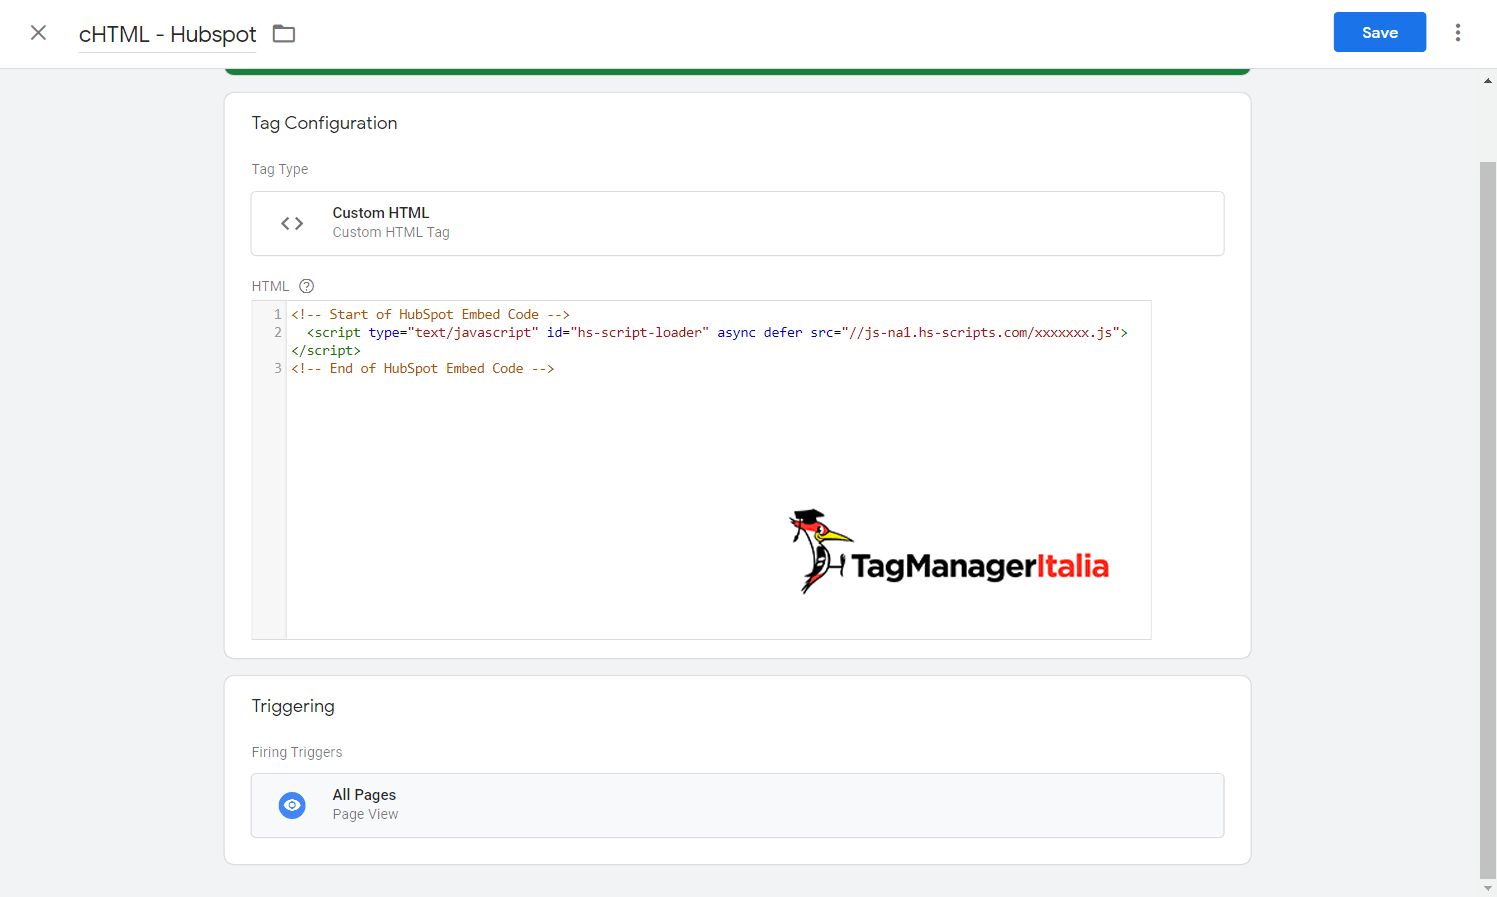Image resolution: width=1497 pixels, height=897 pixels.
Task: Click the scrollbar down arrow
Action: pos(1488,888)
